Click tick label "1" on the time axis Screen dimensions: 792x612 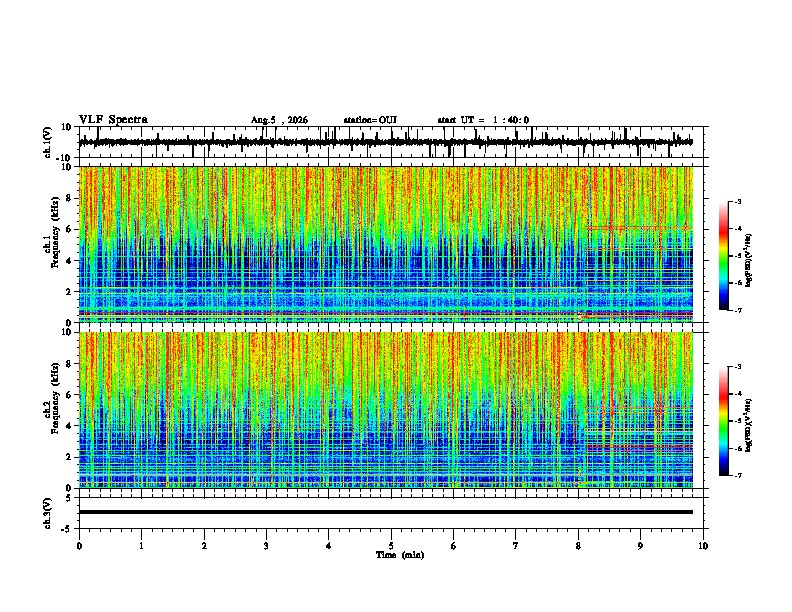coord(141,546)
